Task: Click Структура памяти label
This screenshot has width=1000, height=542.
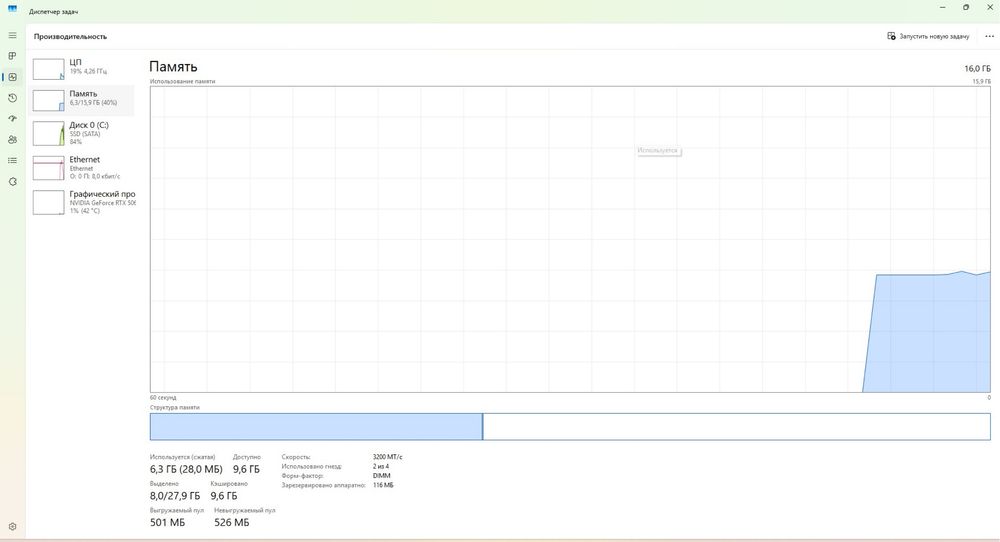Action: pyautogui.click(x=175, y=407)
